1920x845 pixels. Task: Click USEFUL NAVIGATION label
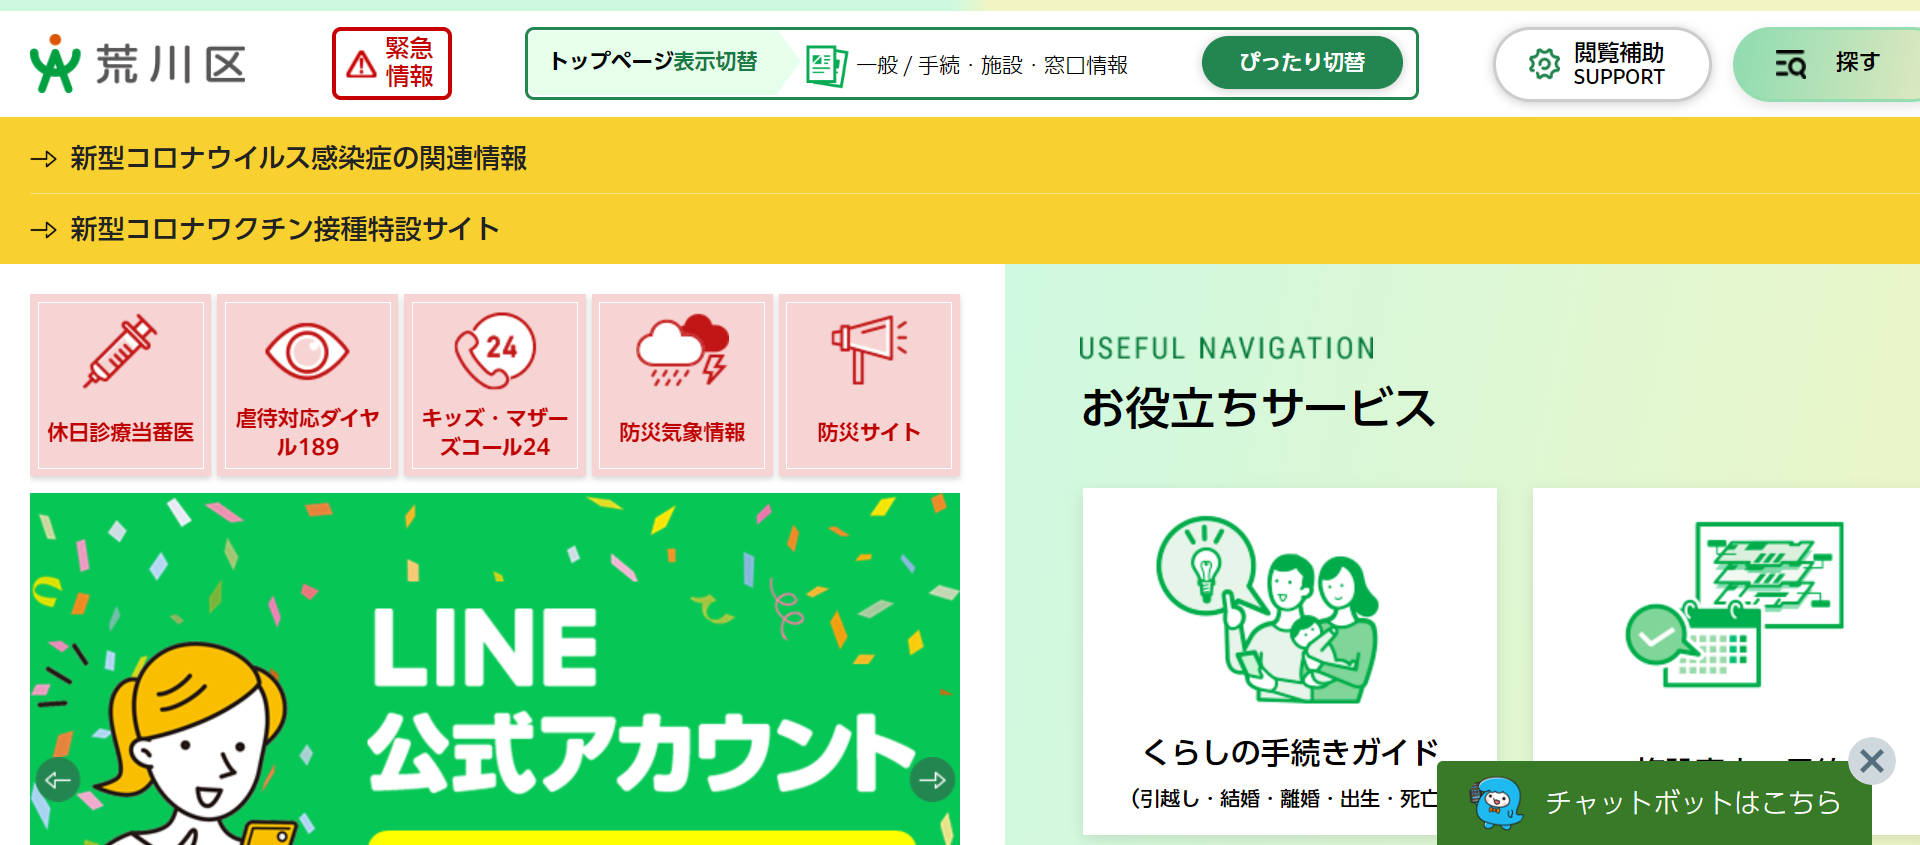[x=1227, y=348]
